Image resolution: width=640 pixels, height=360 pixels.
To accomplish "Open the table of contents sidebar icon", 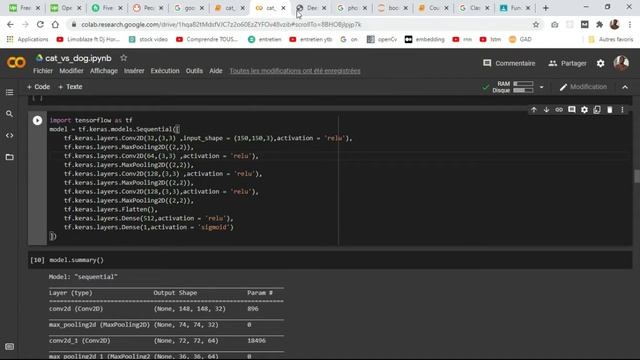I will 9,92.
